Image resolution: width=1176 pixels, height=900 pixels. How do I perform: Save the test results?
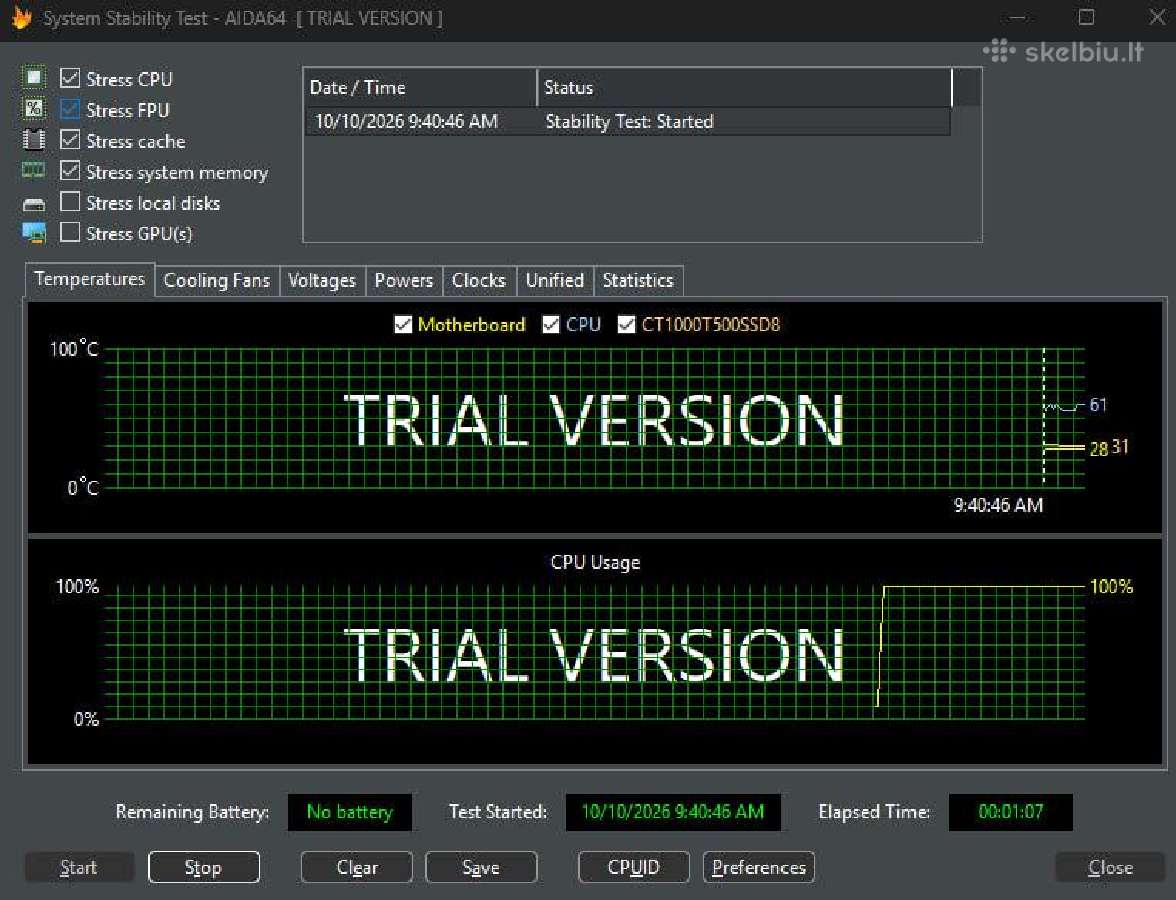tap(481, 868)
